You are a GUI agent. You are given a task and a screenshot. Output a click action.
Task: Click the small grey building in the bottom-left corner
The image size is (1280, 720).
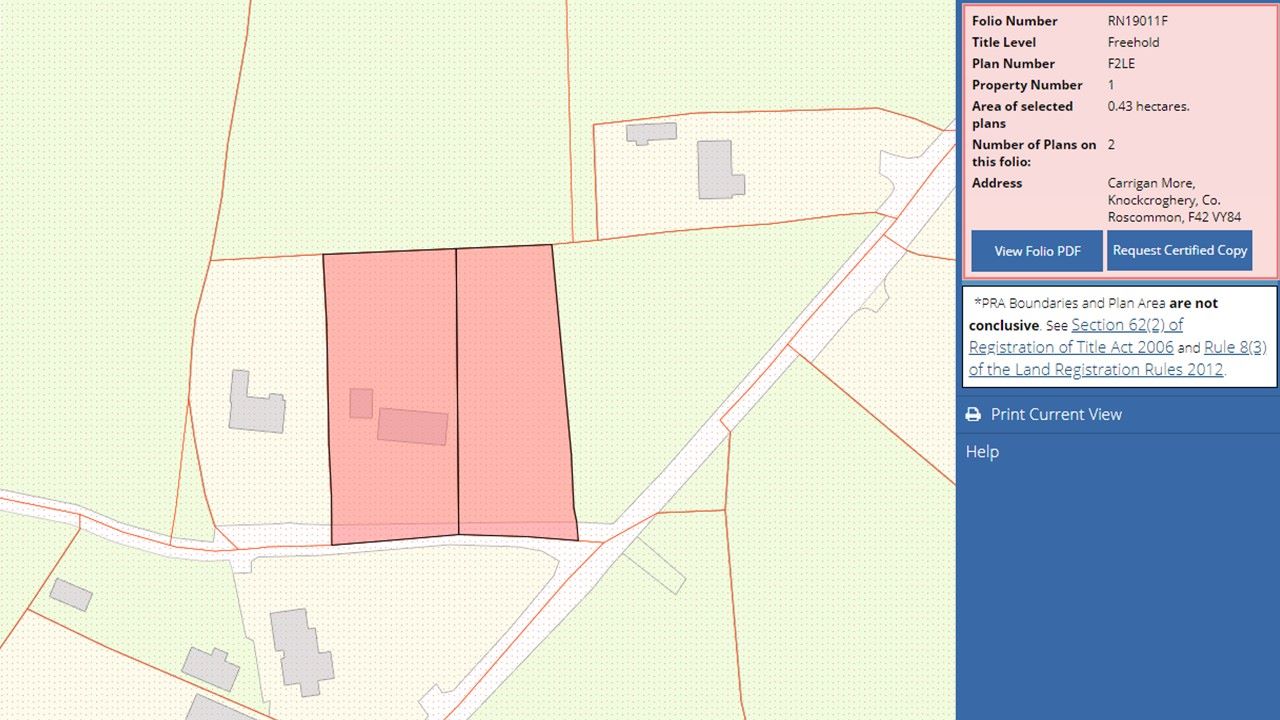[x=71, y=594]
